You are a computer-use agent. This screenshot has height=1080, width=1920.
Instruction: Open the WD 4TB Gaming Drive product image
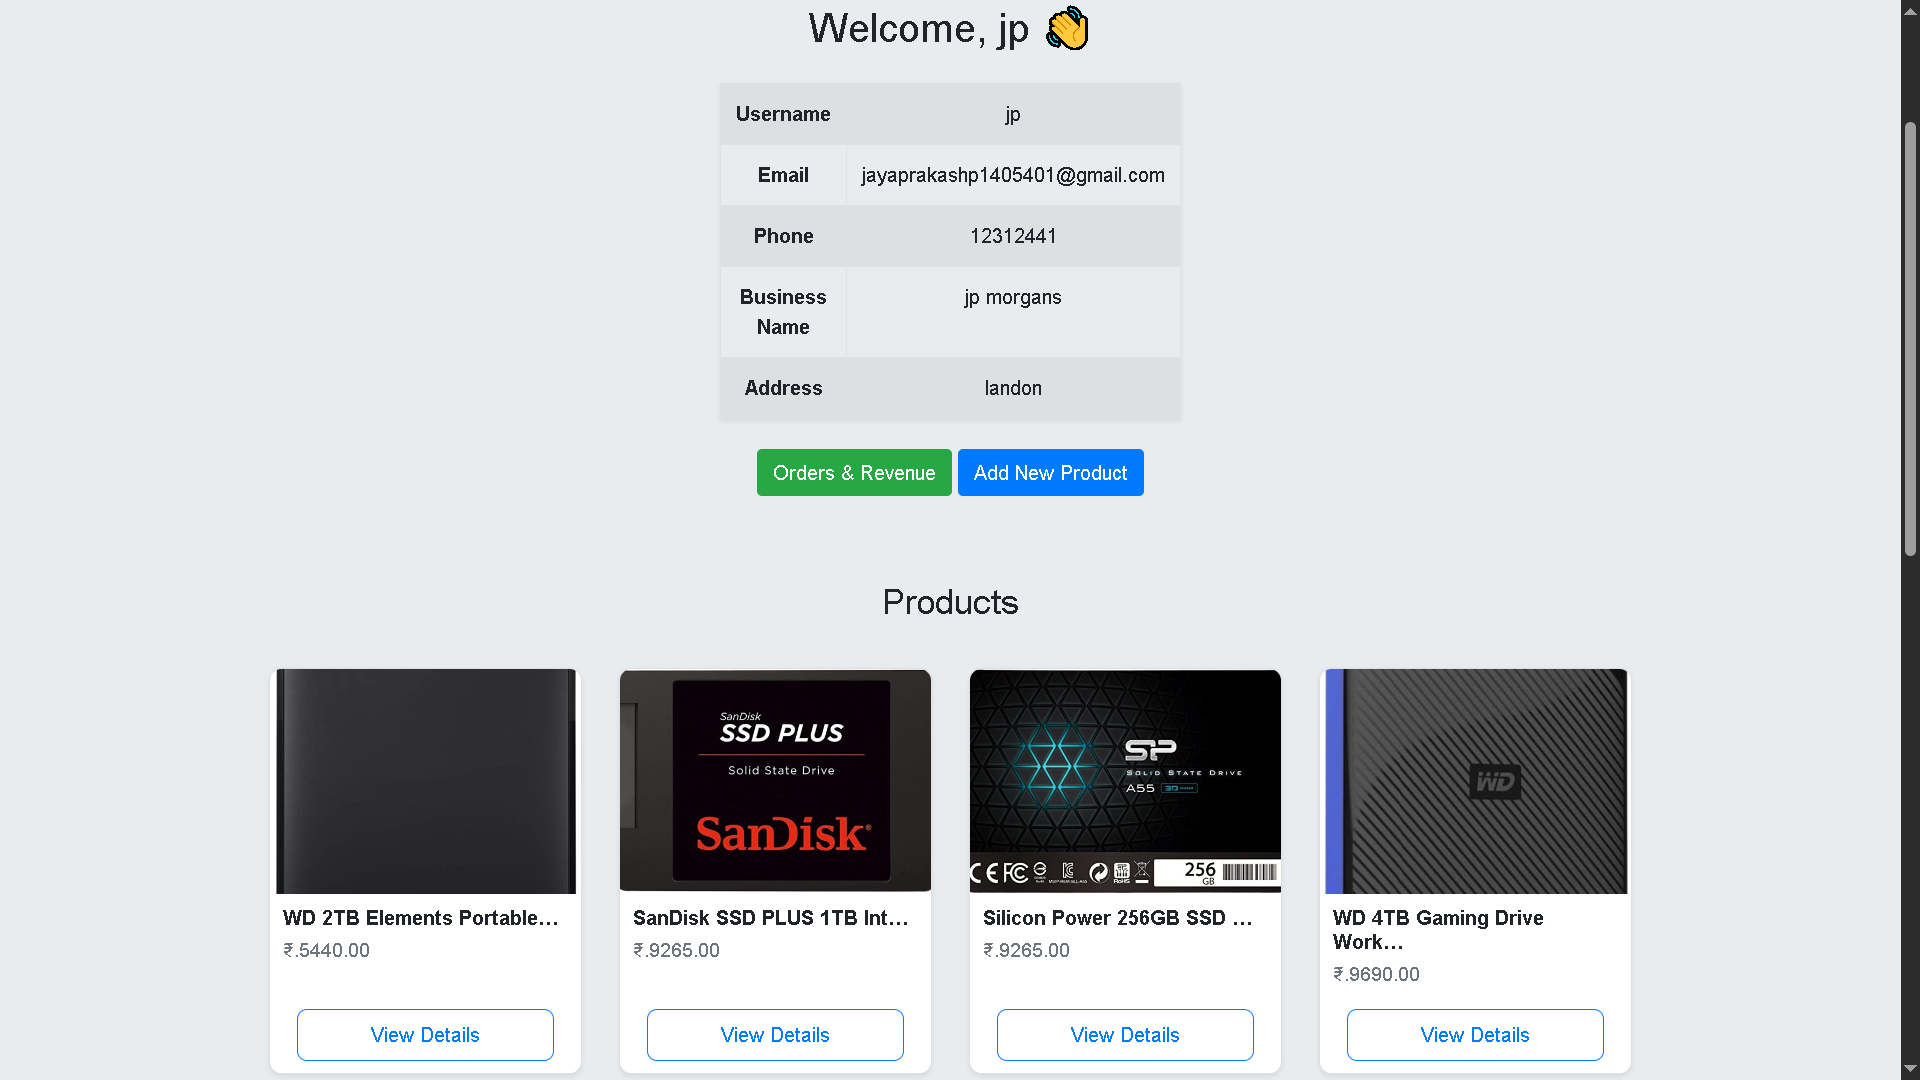click(x=1474, y=780)
